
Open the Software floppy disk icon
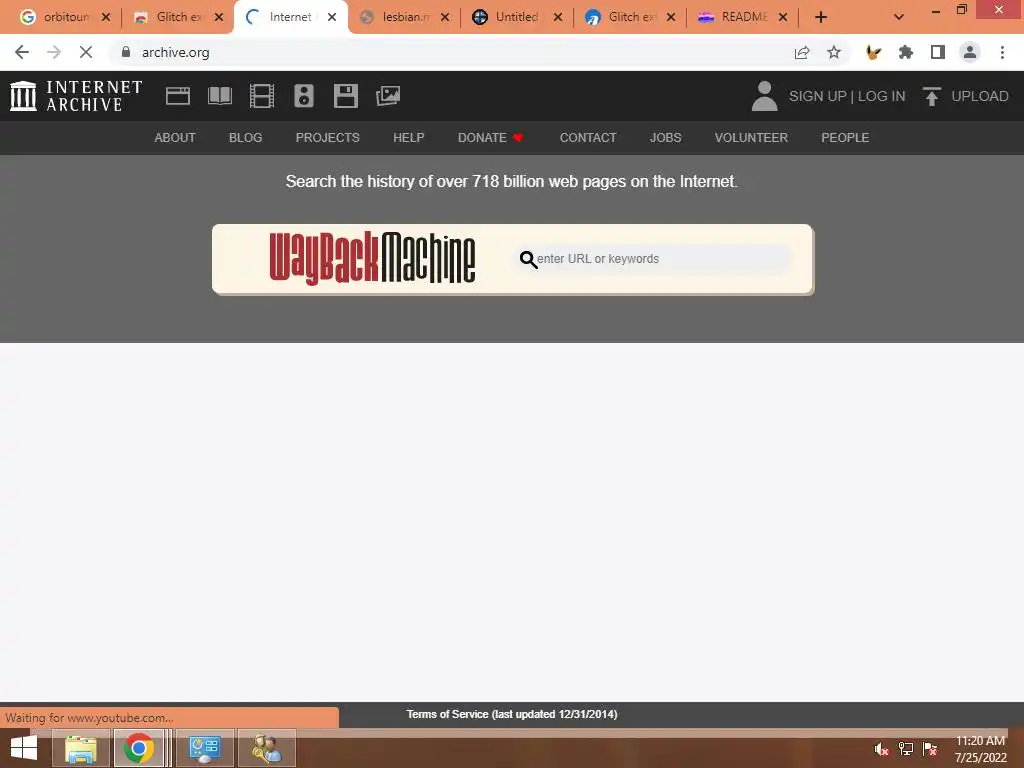[x=345, y=96]
